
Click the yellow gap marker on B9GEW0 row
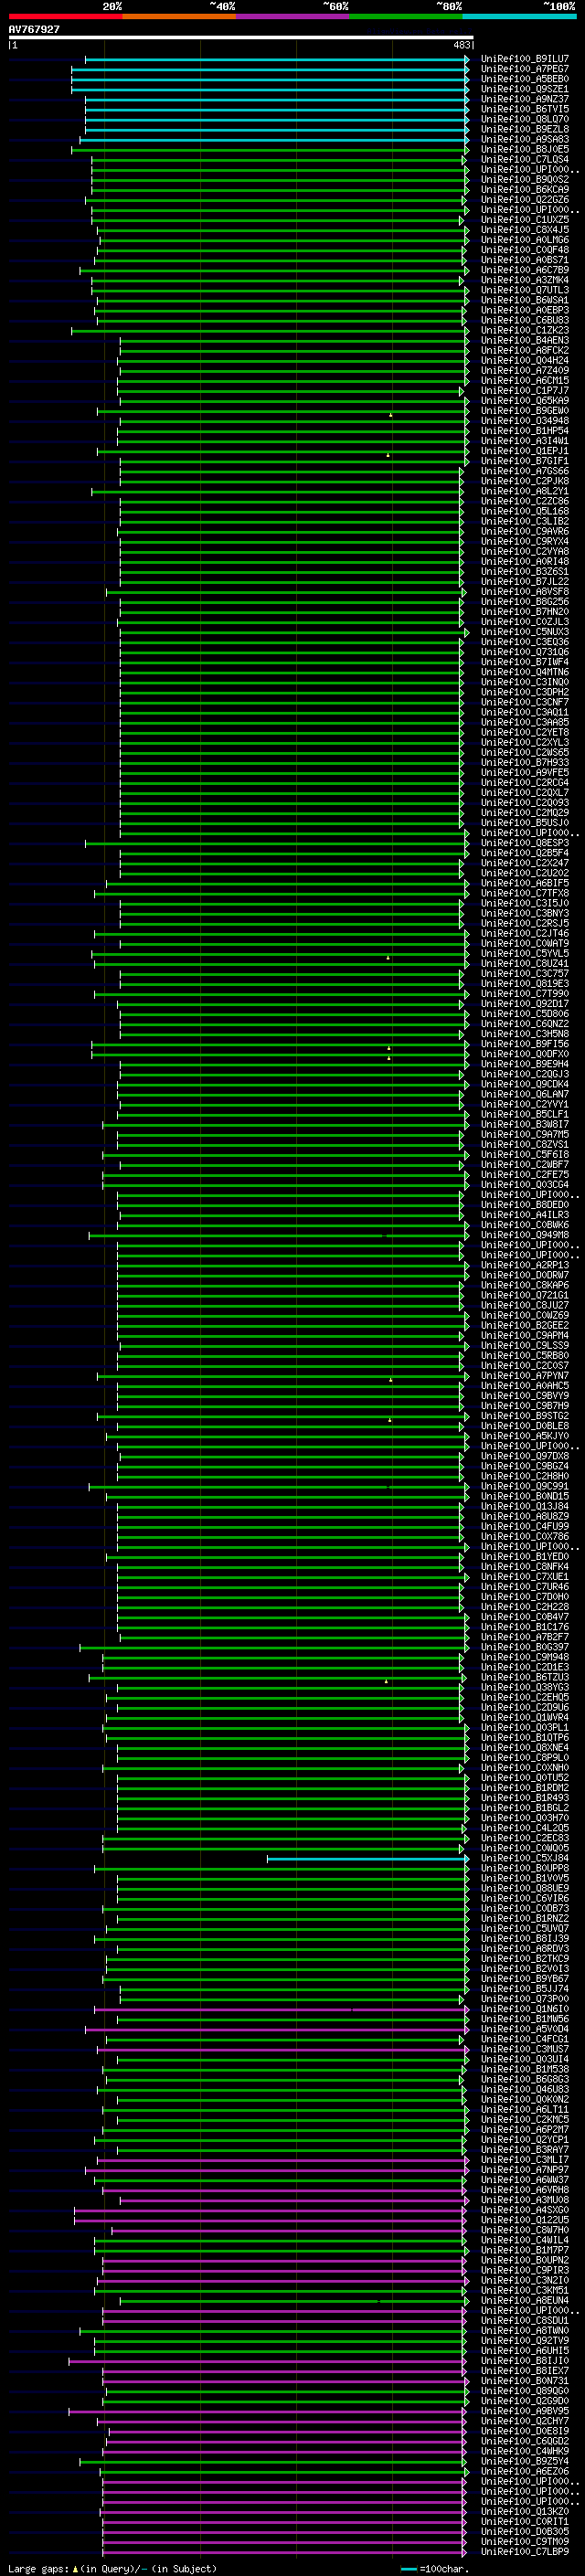pos(391,414)
